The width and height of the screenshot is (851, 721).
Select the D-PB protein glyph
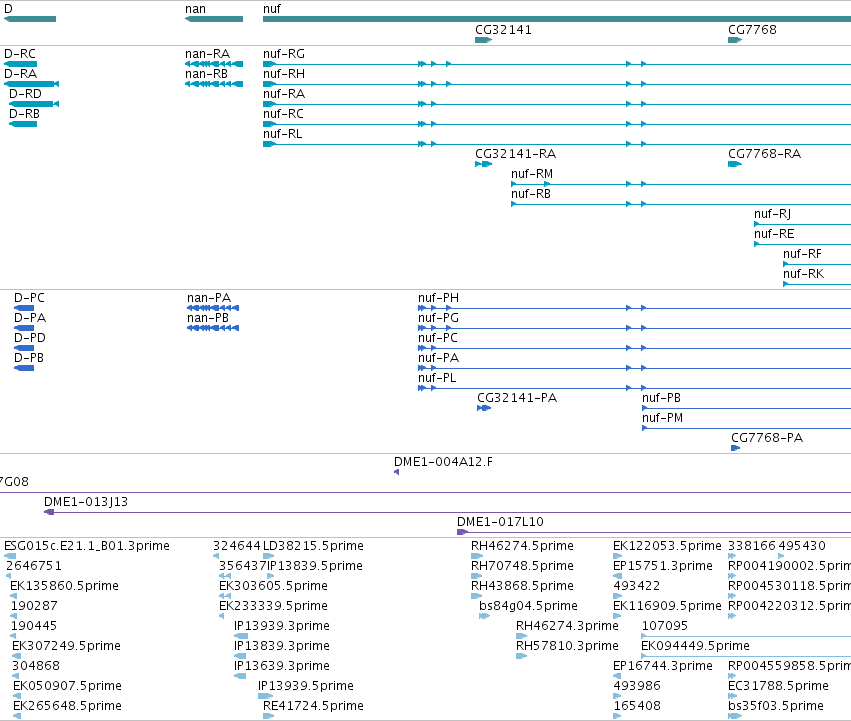click(24, 368)
